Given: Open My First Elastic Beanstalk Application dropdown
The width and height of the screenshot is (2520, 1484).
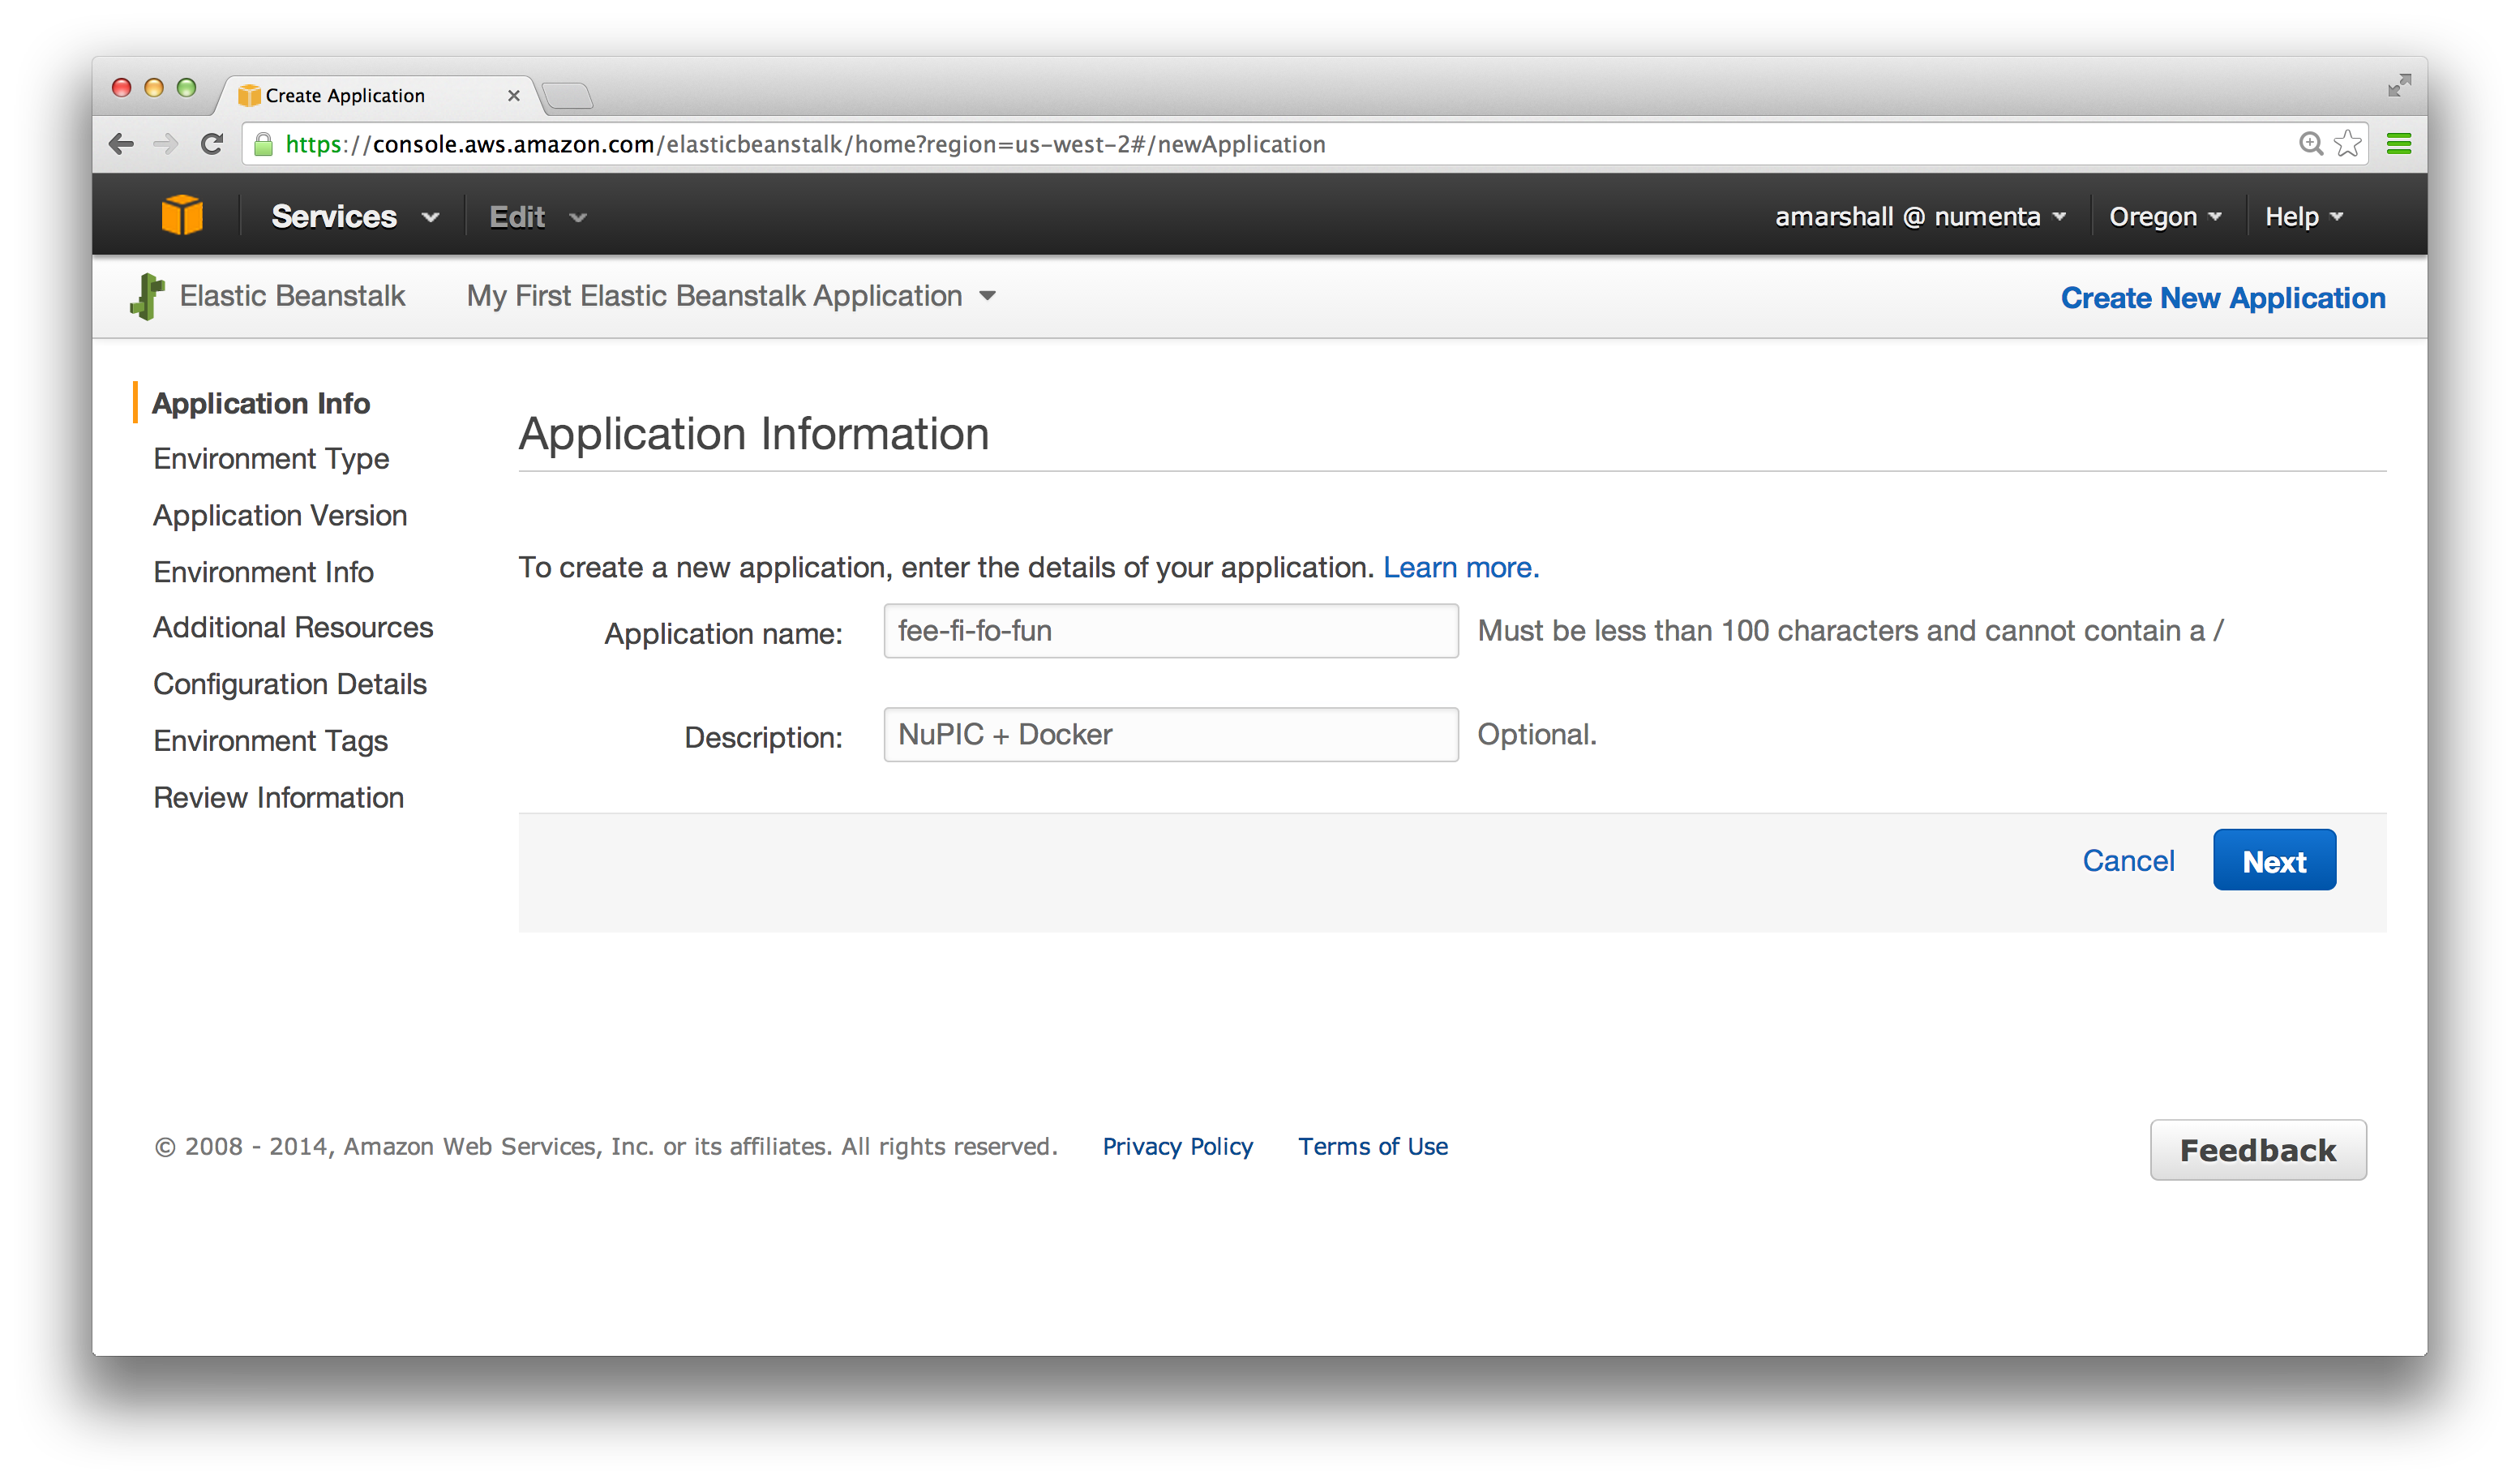Looking at the screenshot, I should 731,296.
